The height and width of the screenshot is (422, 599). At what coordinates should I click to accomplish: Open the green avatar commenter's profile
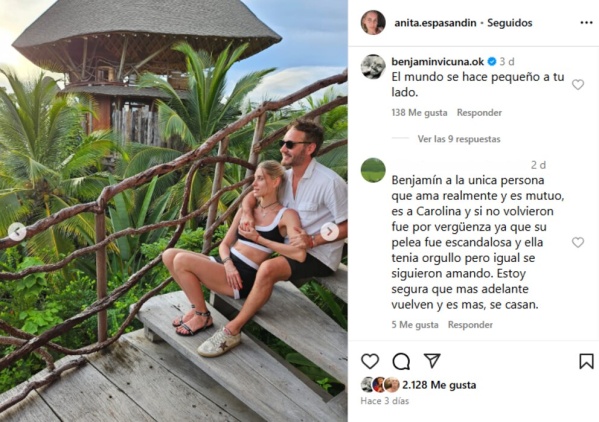(x=373, y=170)
